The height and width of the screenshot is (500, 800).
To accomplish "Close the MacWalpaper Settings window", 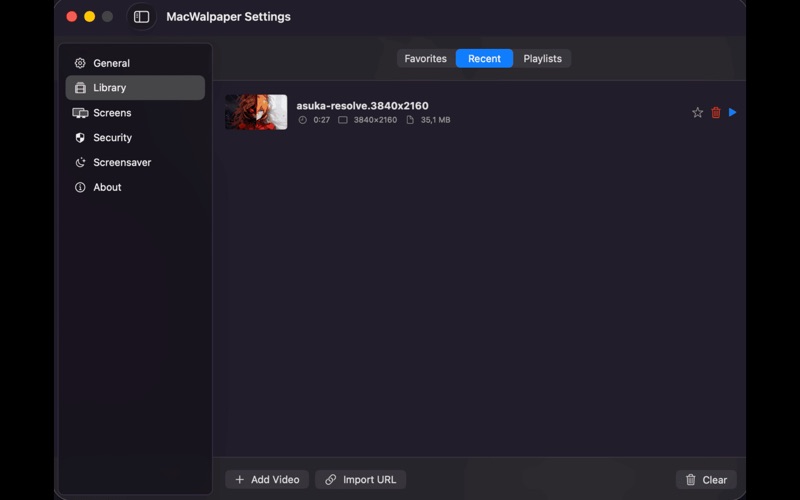I will click(72, 17).
